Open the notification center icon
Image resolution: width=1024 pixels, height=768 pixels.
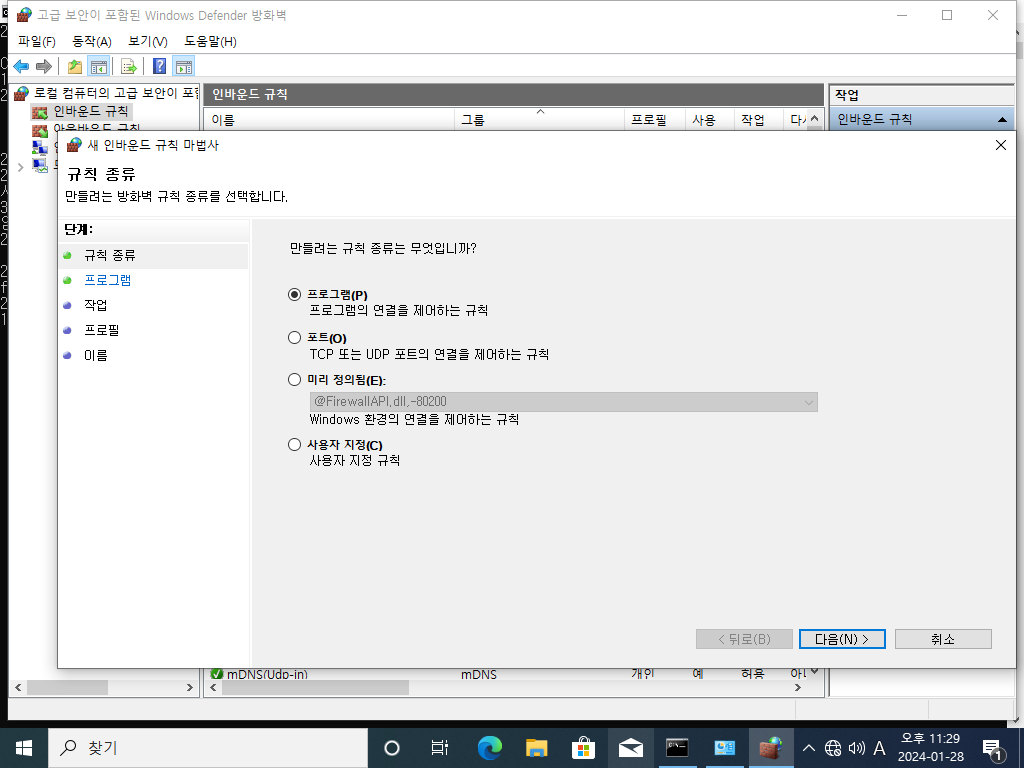[x=993, y=749]
